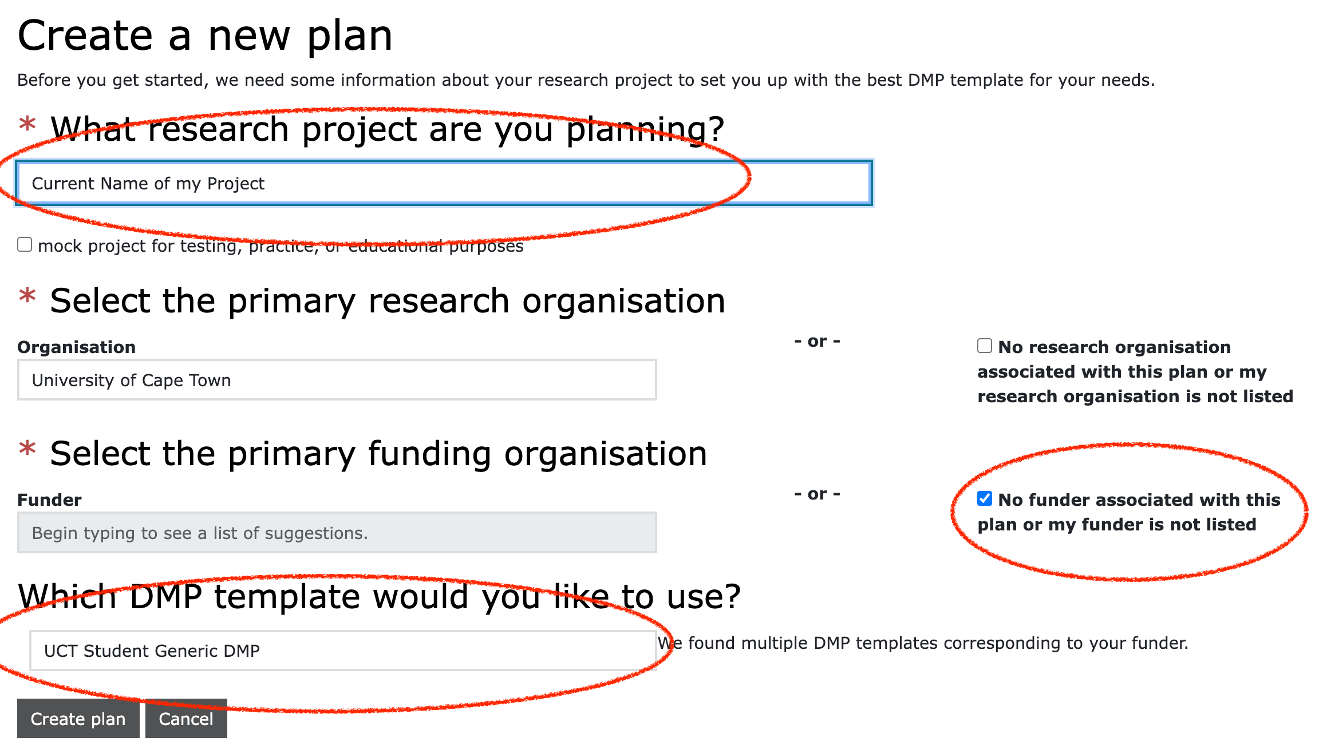Click the 'What research project are you planning?' heading
1320x754 pixels.
click(387, 129)
